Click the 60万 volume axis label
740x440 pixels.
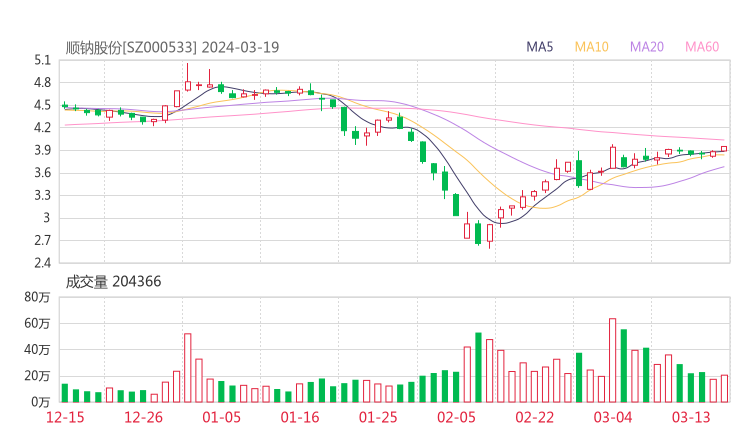tap(37, 323)
